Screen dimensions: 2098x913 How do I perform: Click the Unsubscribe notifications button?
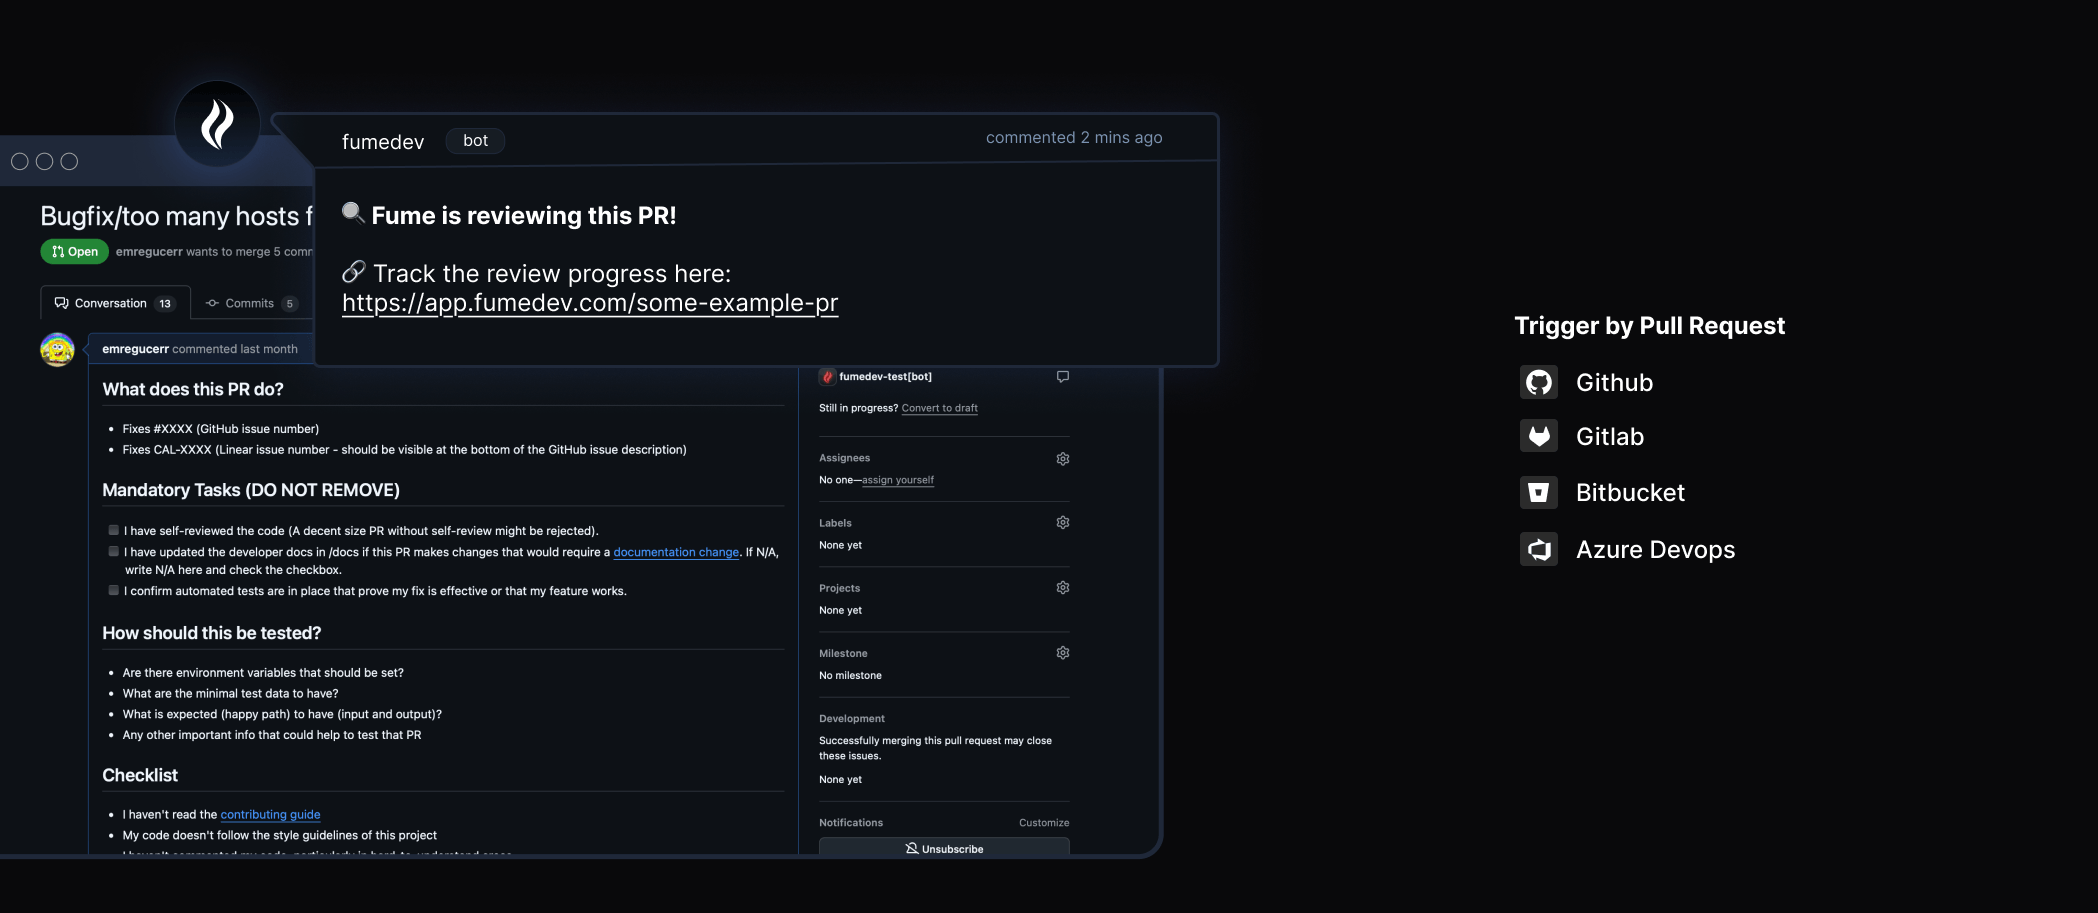pos(944,847)
